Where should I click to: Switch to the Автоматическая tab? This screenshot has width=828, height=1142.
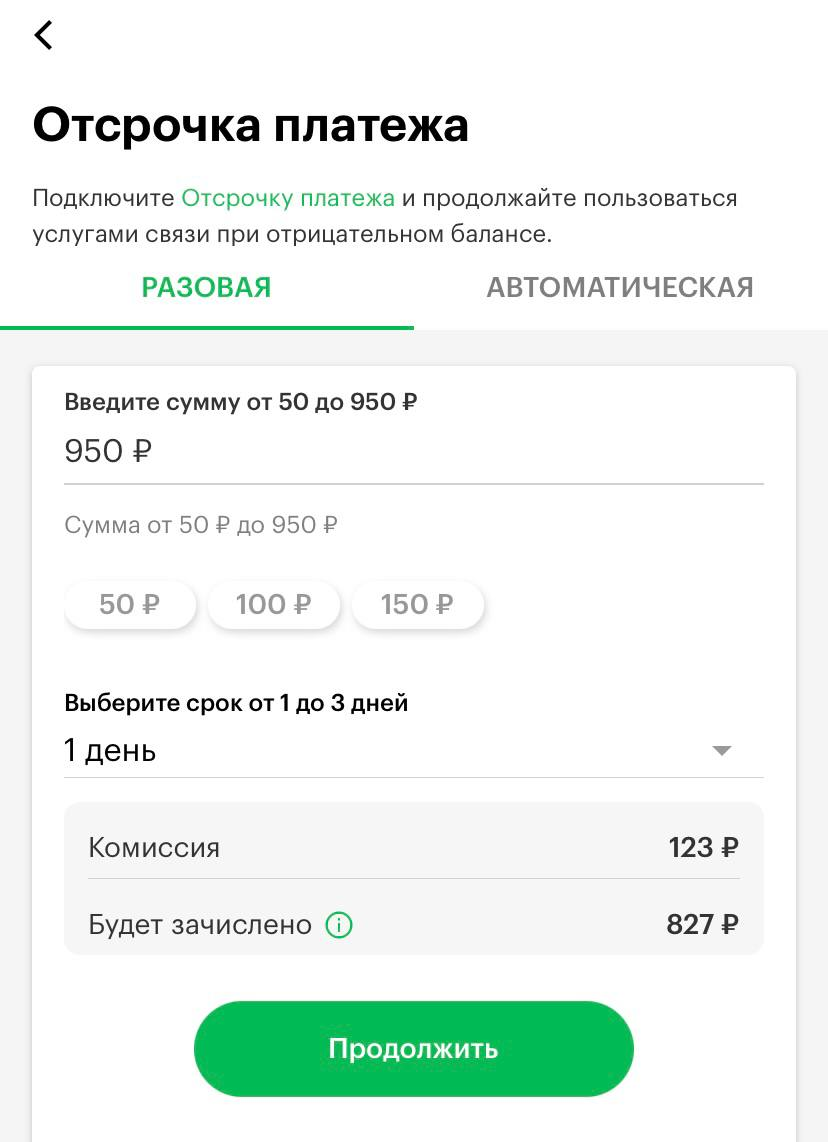coord(620,288)
